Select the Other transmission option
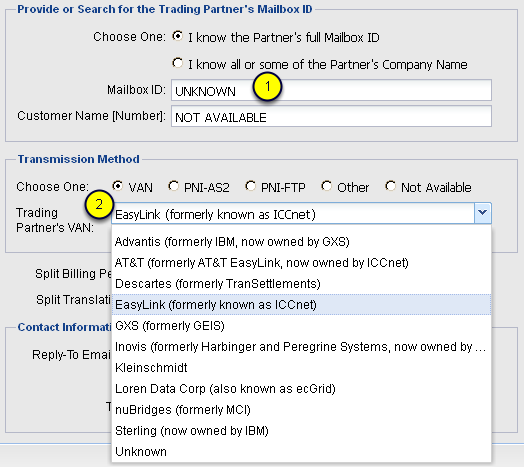The width and height of the screenshot is (524, 467). click(326, 186)
